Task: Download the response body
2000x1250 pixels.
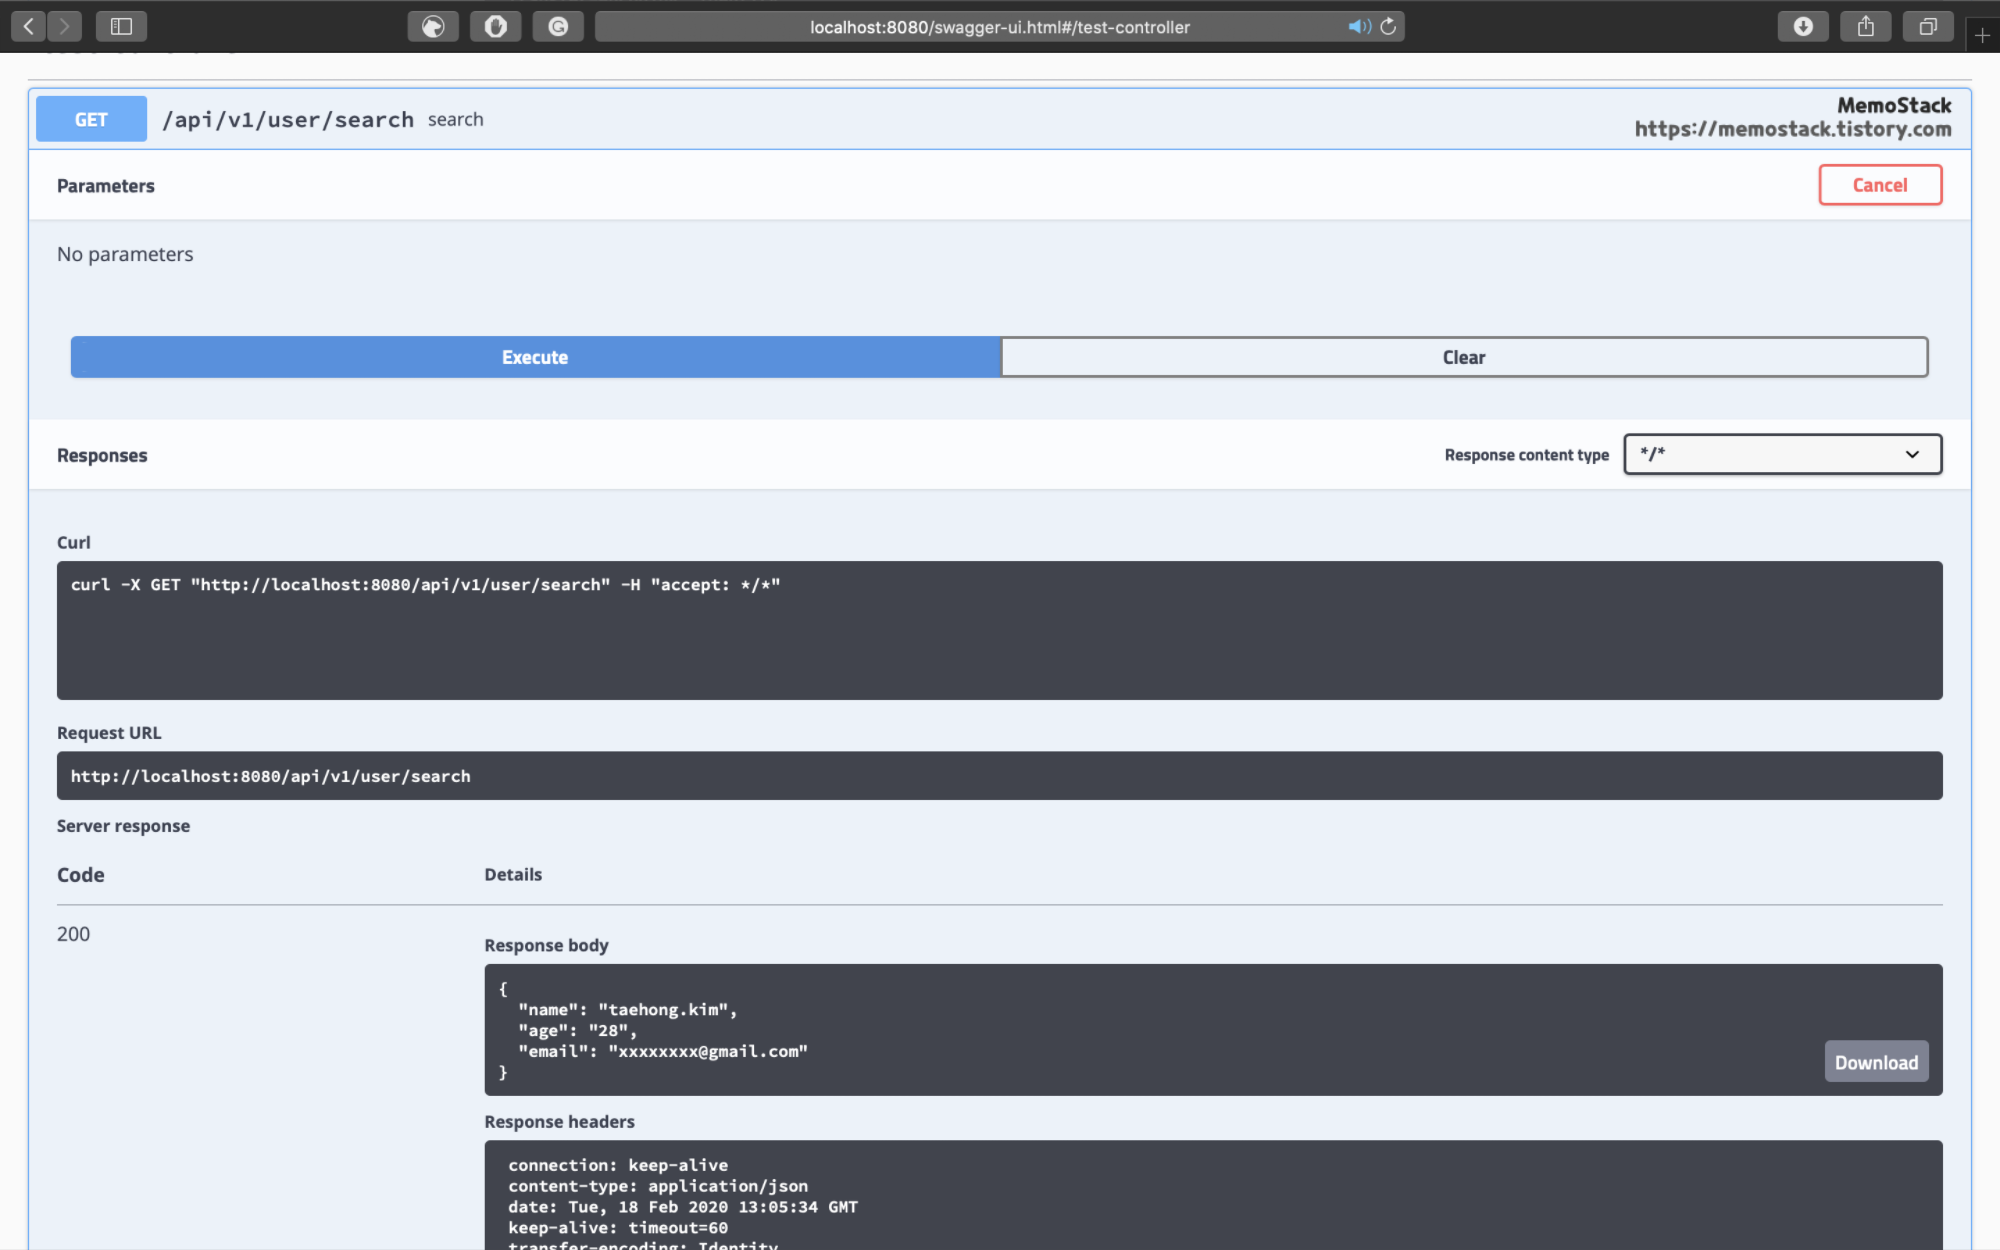Action: [1876, 1062]
